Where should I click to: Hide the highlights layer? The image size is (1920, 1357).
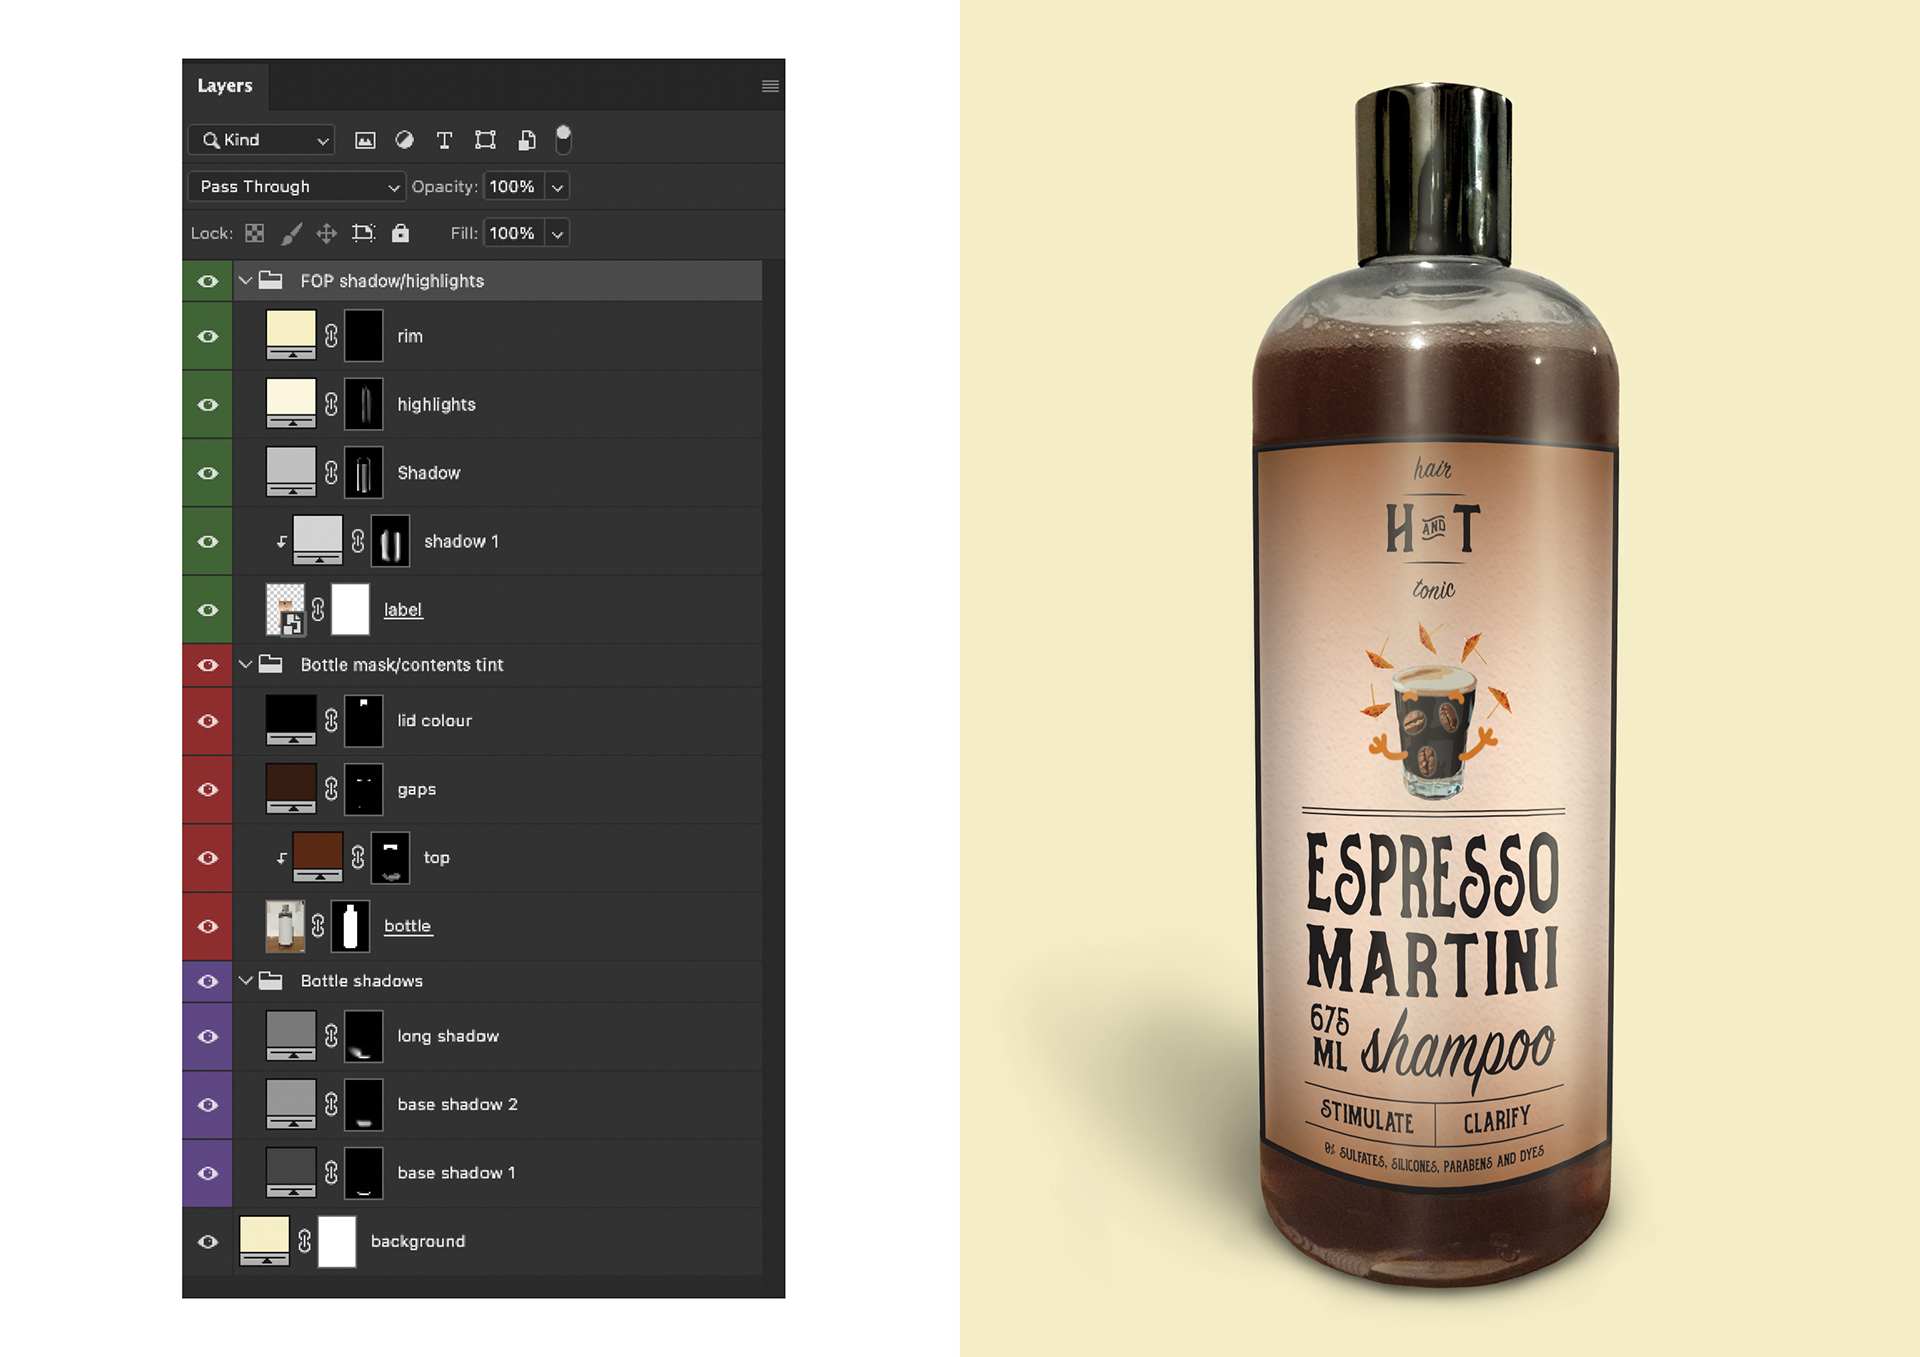click(x=208, y=405)
